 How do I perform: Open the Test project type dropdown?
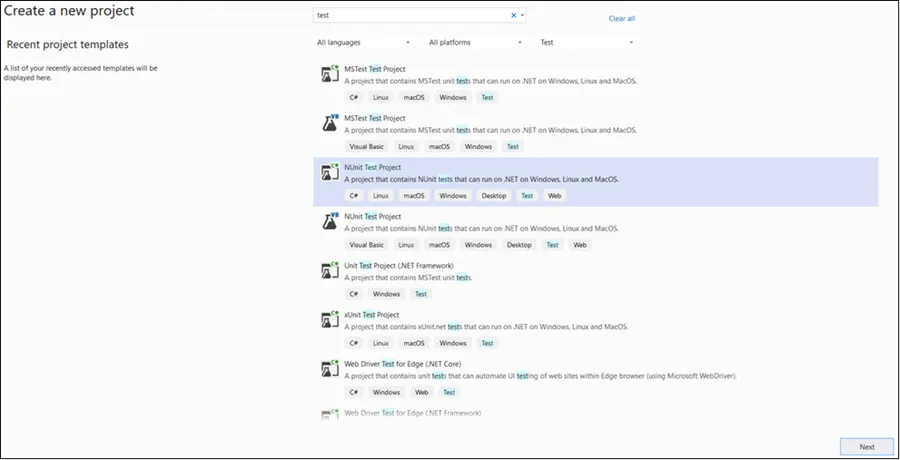[x=586, y=43]
